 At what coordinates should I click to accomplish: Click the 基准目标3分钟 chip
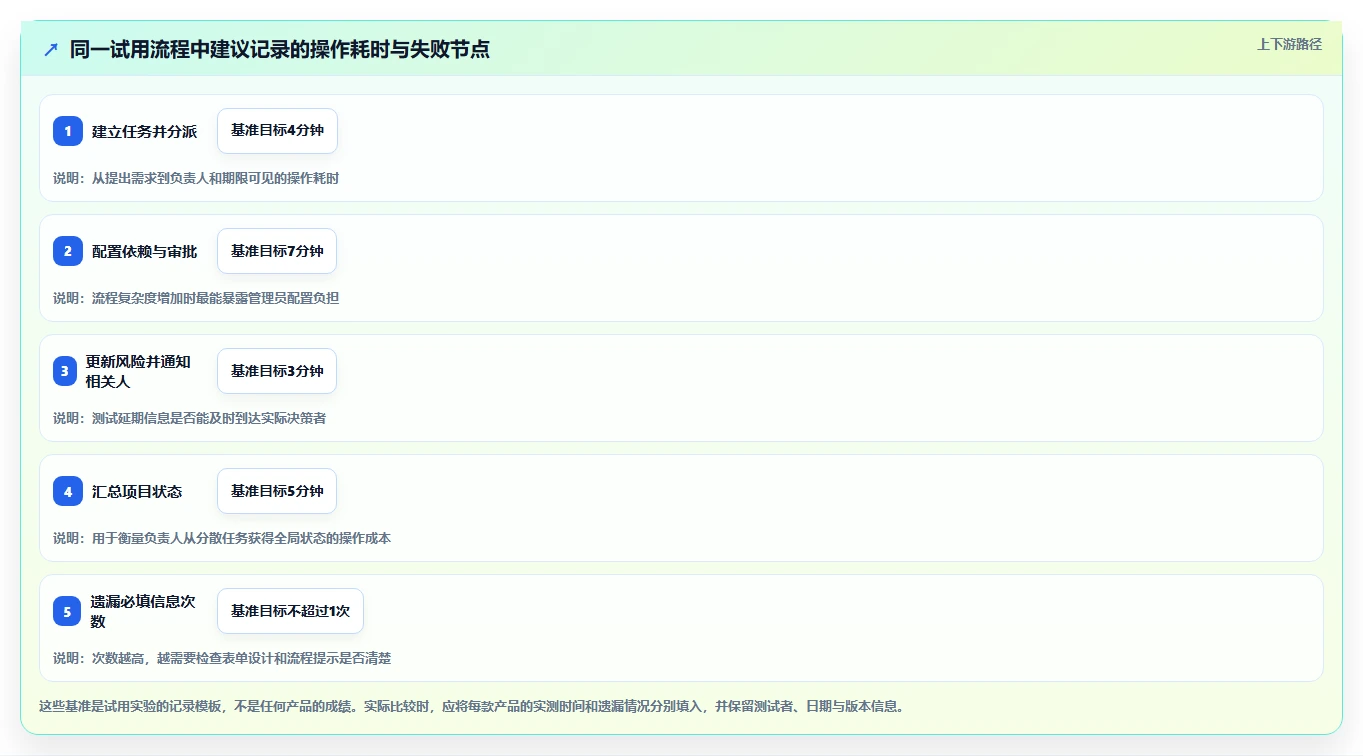pos(277,371)
